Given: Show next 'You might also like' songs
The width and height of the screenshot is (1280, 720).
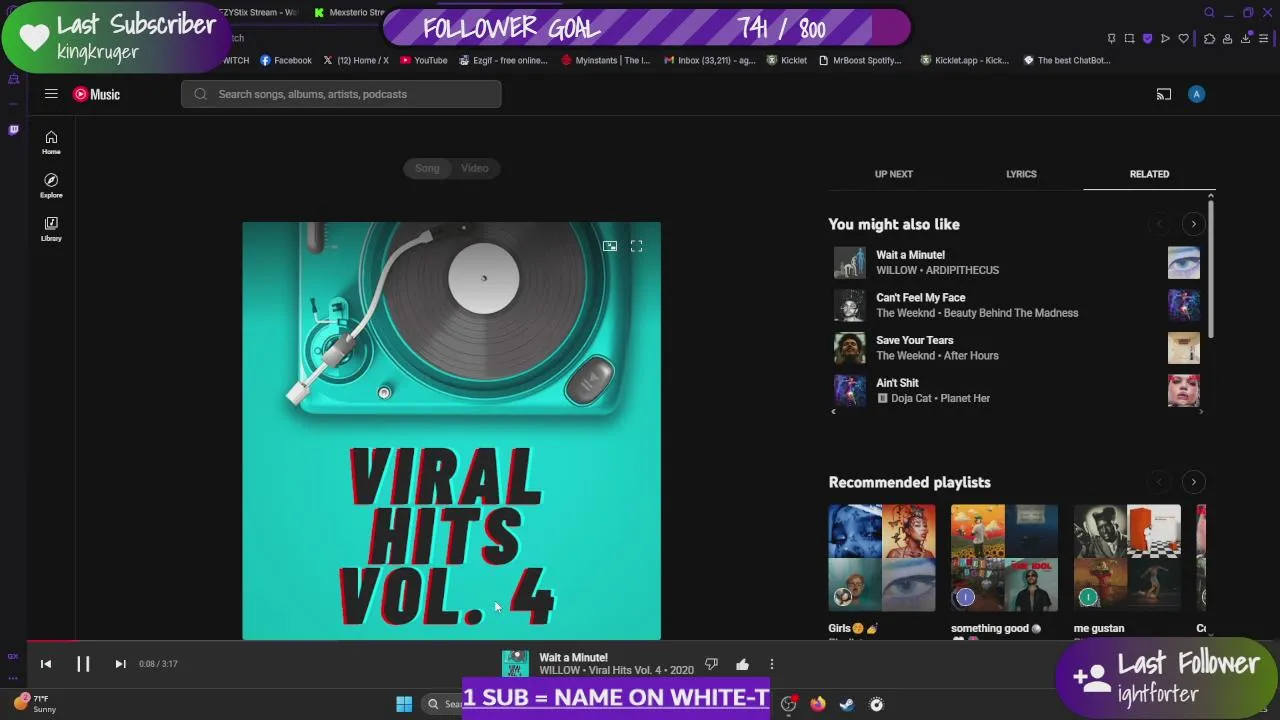Looking at the screenshot, I should tap(1193, 224).
